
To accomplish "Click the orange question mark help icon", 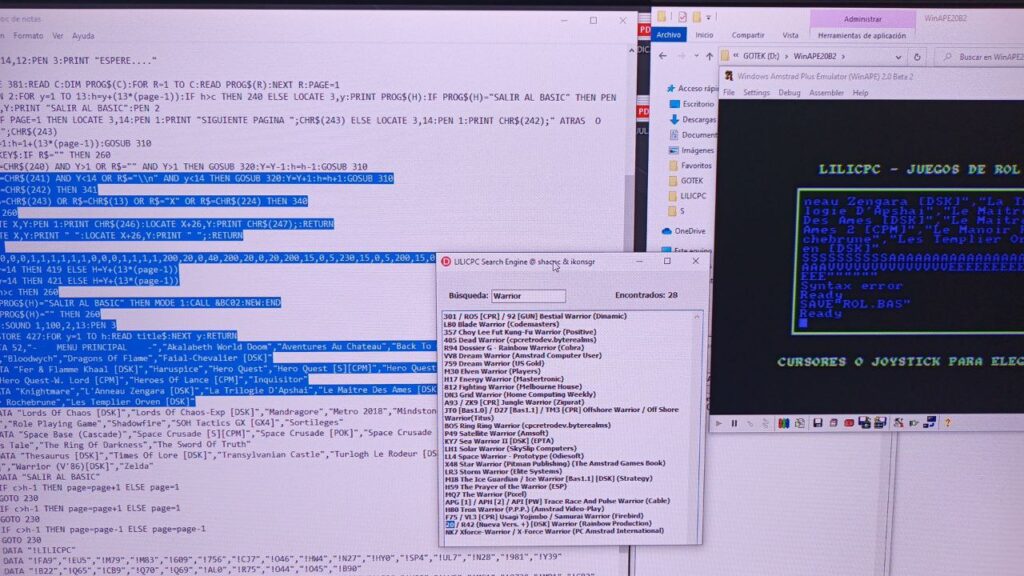I will coord(948,423).
